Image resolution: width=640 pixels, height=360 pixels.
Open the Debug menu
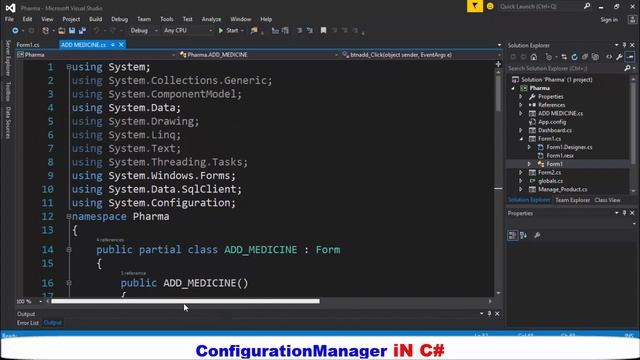[x=119, y=19]
